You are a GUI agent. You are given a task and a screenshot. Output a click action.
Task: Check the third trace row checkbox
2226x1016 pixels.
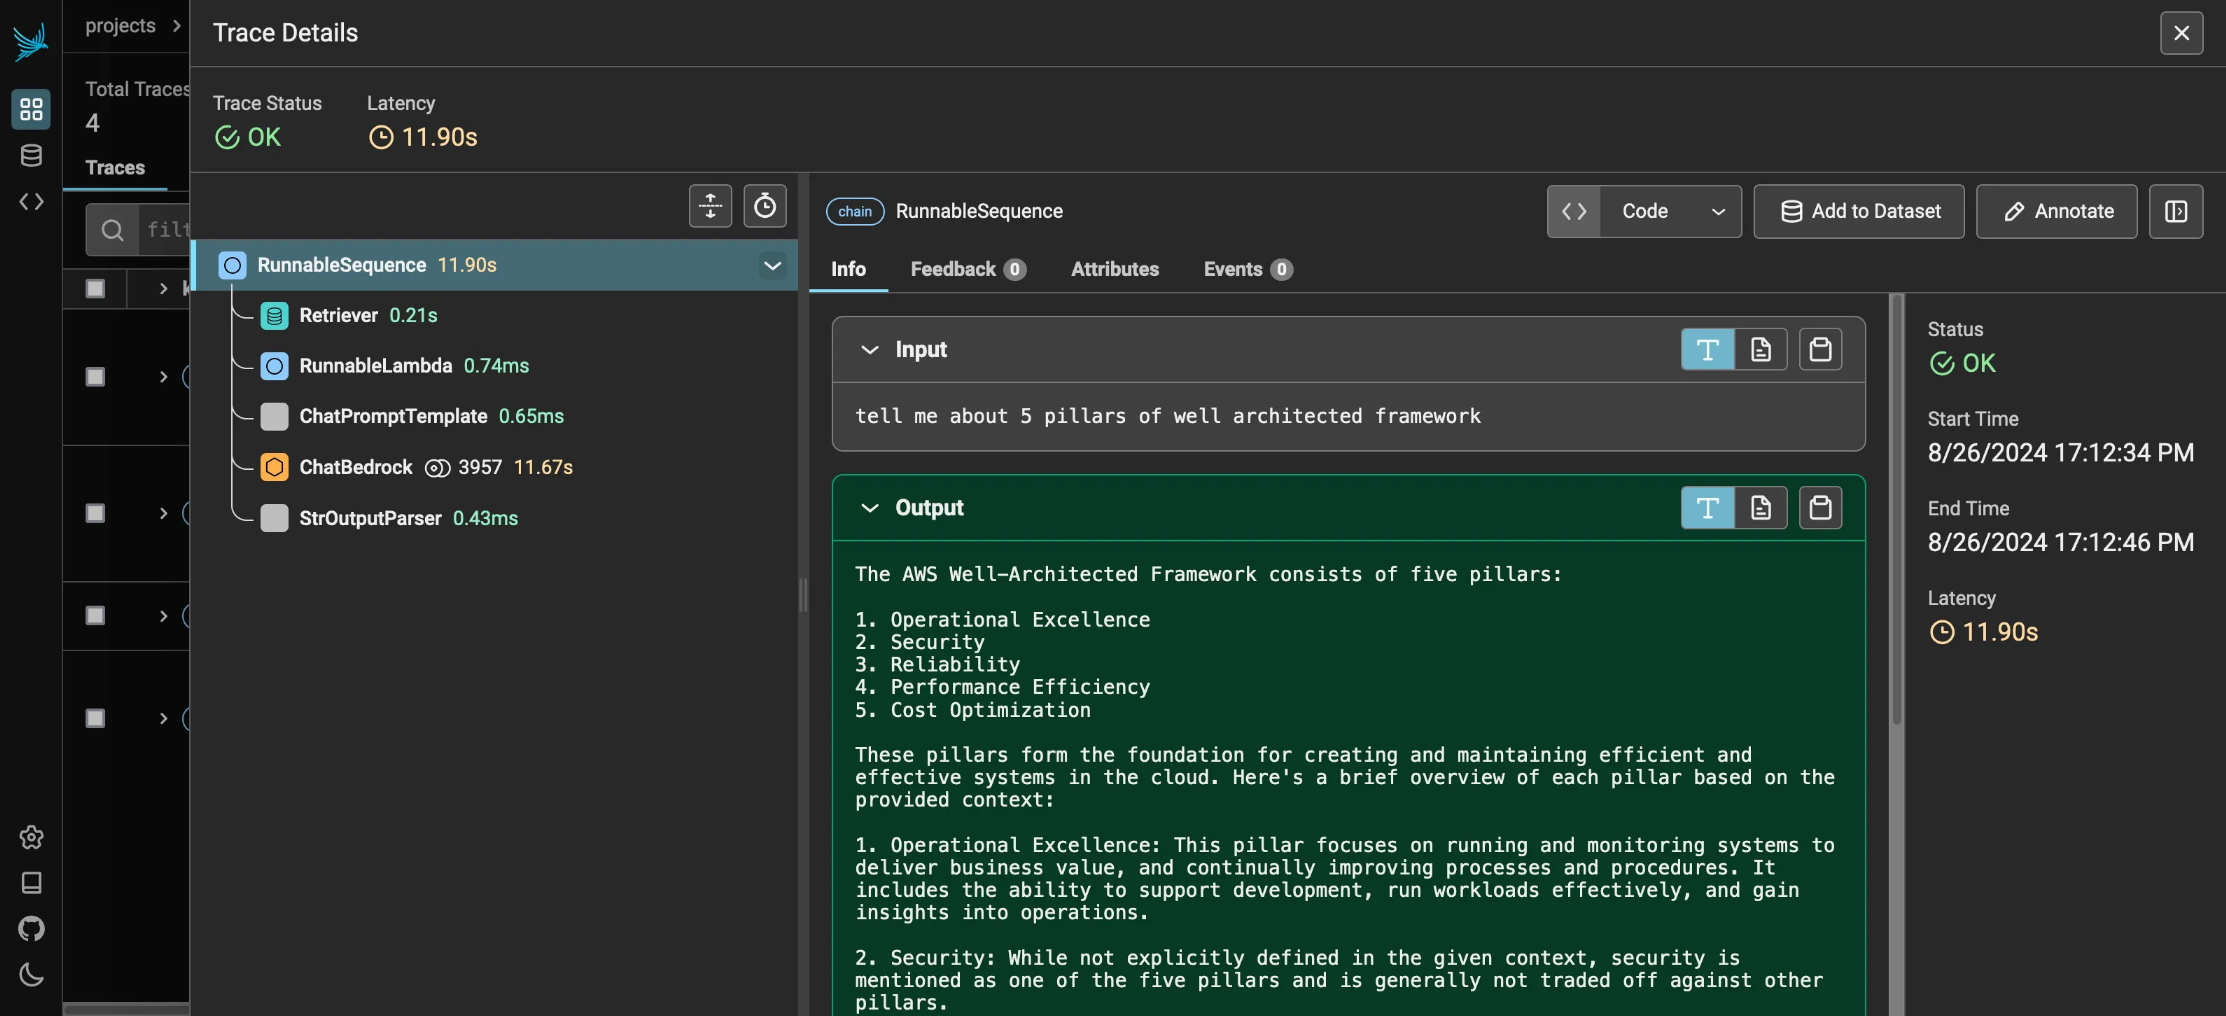[x=95, y=513]
